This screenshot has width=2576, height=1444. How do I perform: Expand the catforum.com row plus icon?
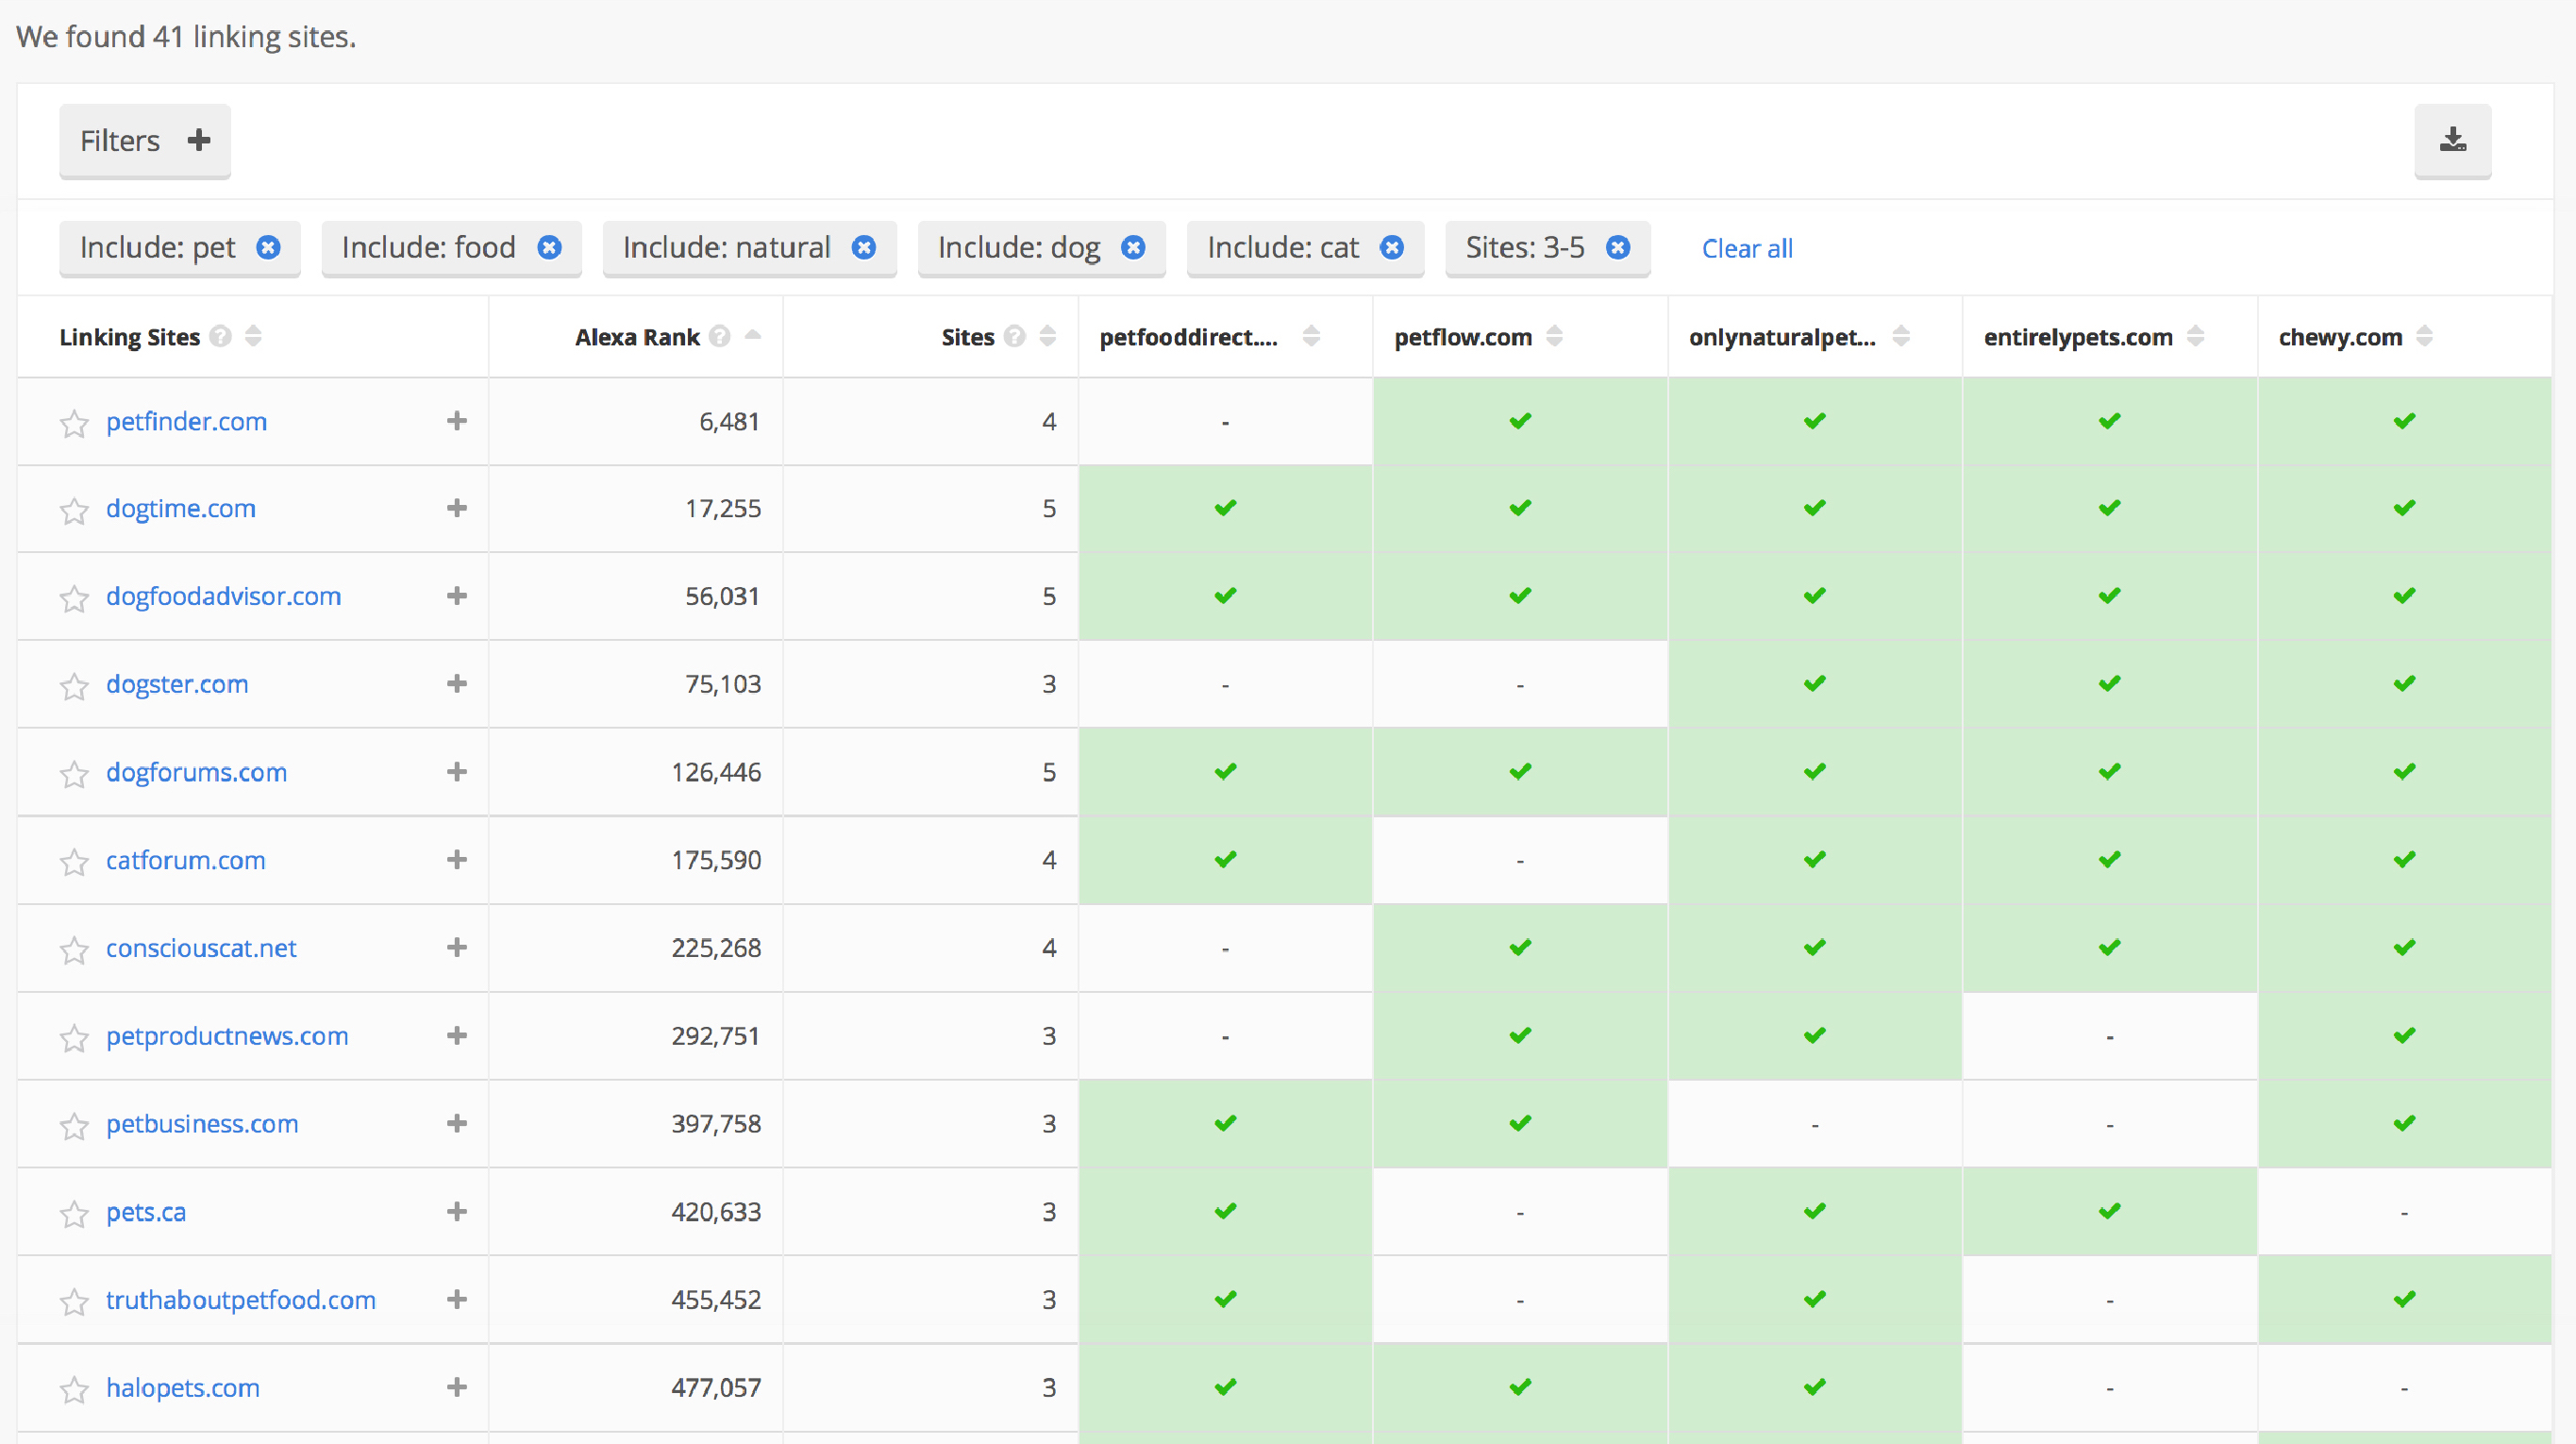tap(457, 860)
